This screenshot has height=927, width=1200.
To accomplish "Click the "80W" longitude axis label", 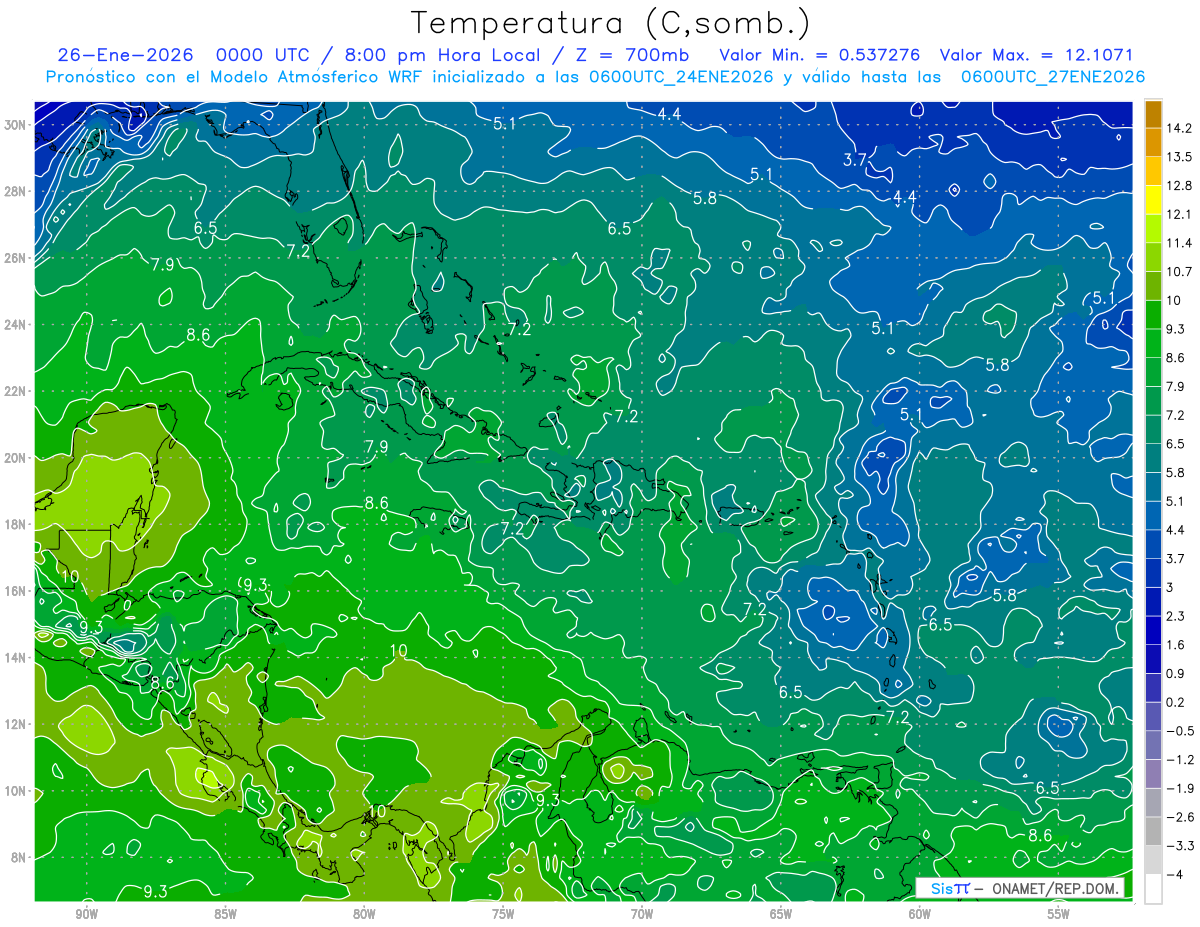I will tap(364, 914).
